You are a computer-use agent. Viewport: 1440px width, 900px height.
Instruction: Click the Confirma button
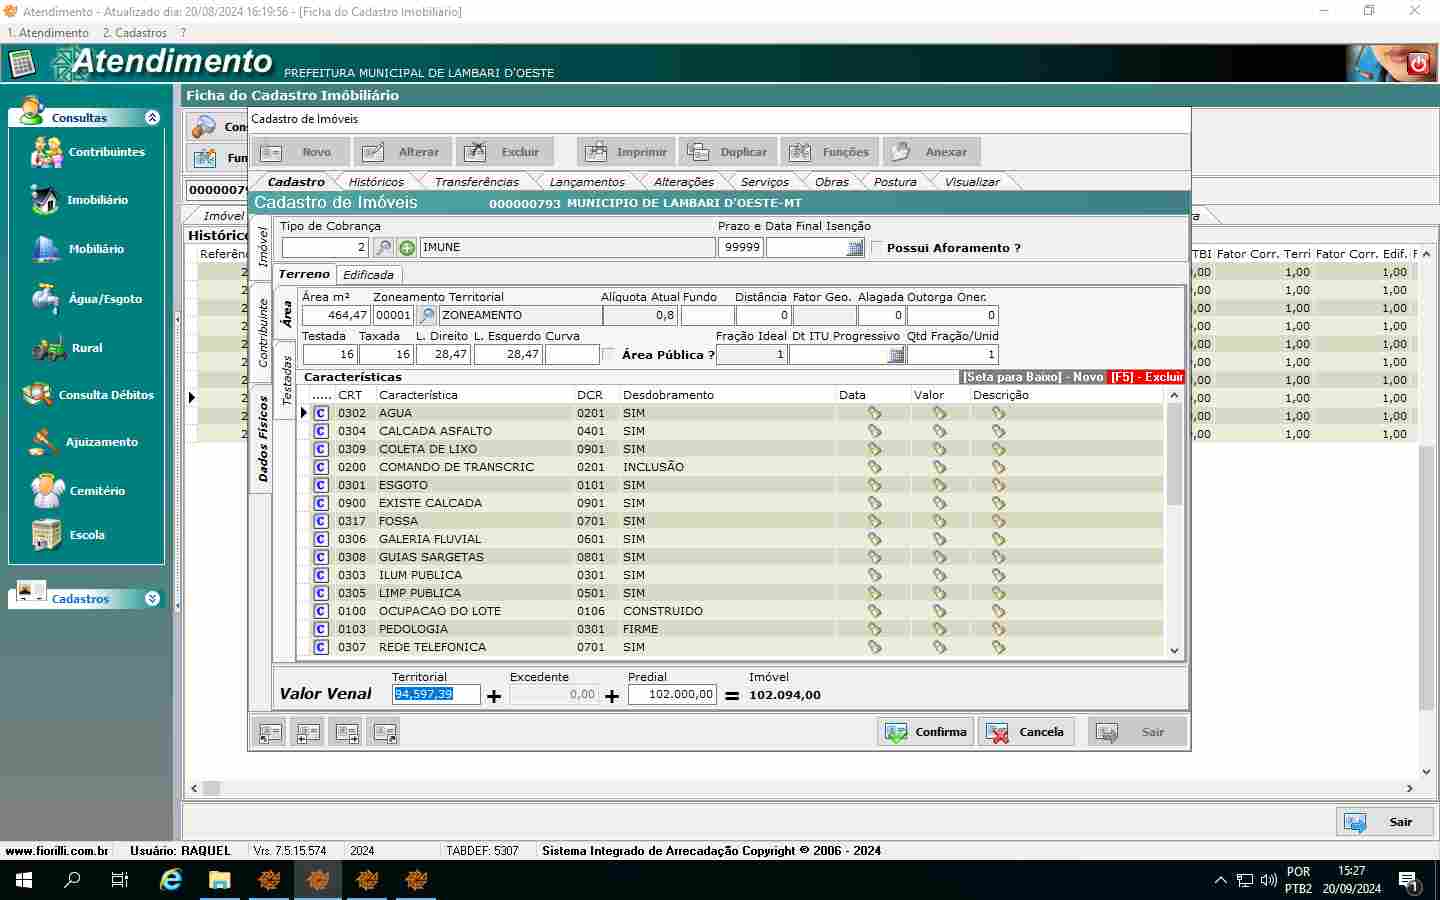(926, 732)
